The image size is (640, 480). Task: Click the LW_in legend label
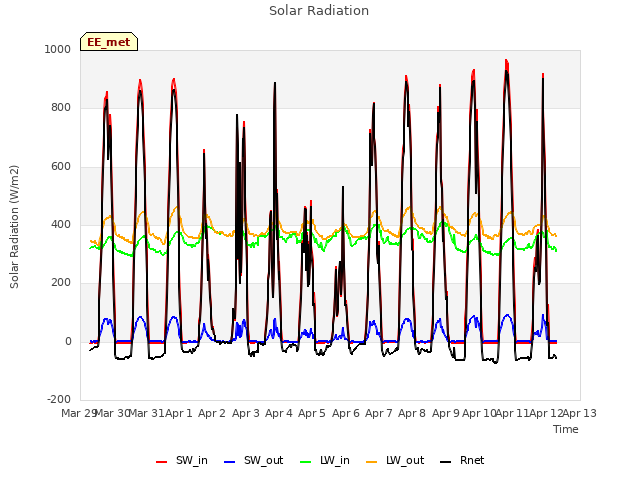click(x=335, y=460)
